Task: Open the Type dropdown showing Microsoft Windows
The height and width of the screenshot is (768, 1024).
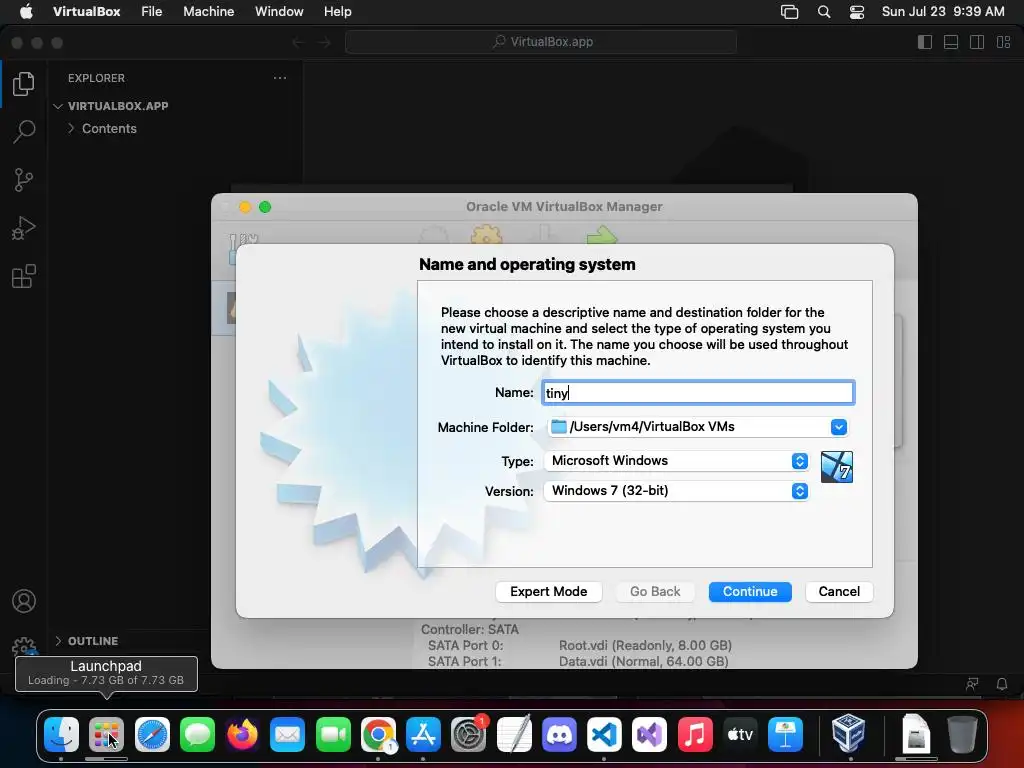Action: (676, 461)
